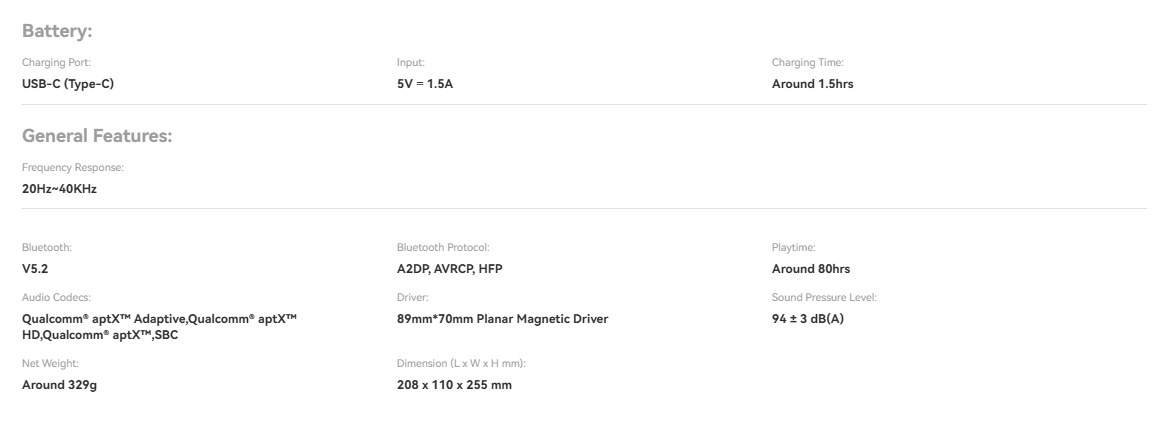Click the Dimension (L x W x H mm) label

(x=461, y=365)
